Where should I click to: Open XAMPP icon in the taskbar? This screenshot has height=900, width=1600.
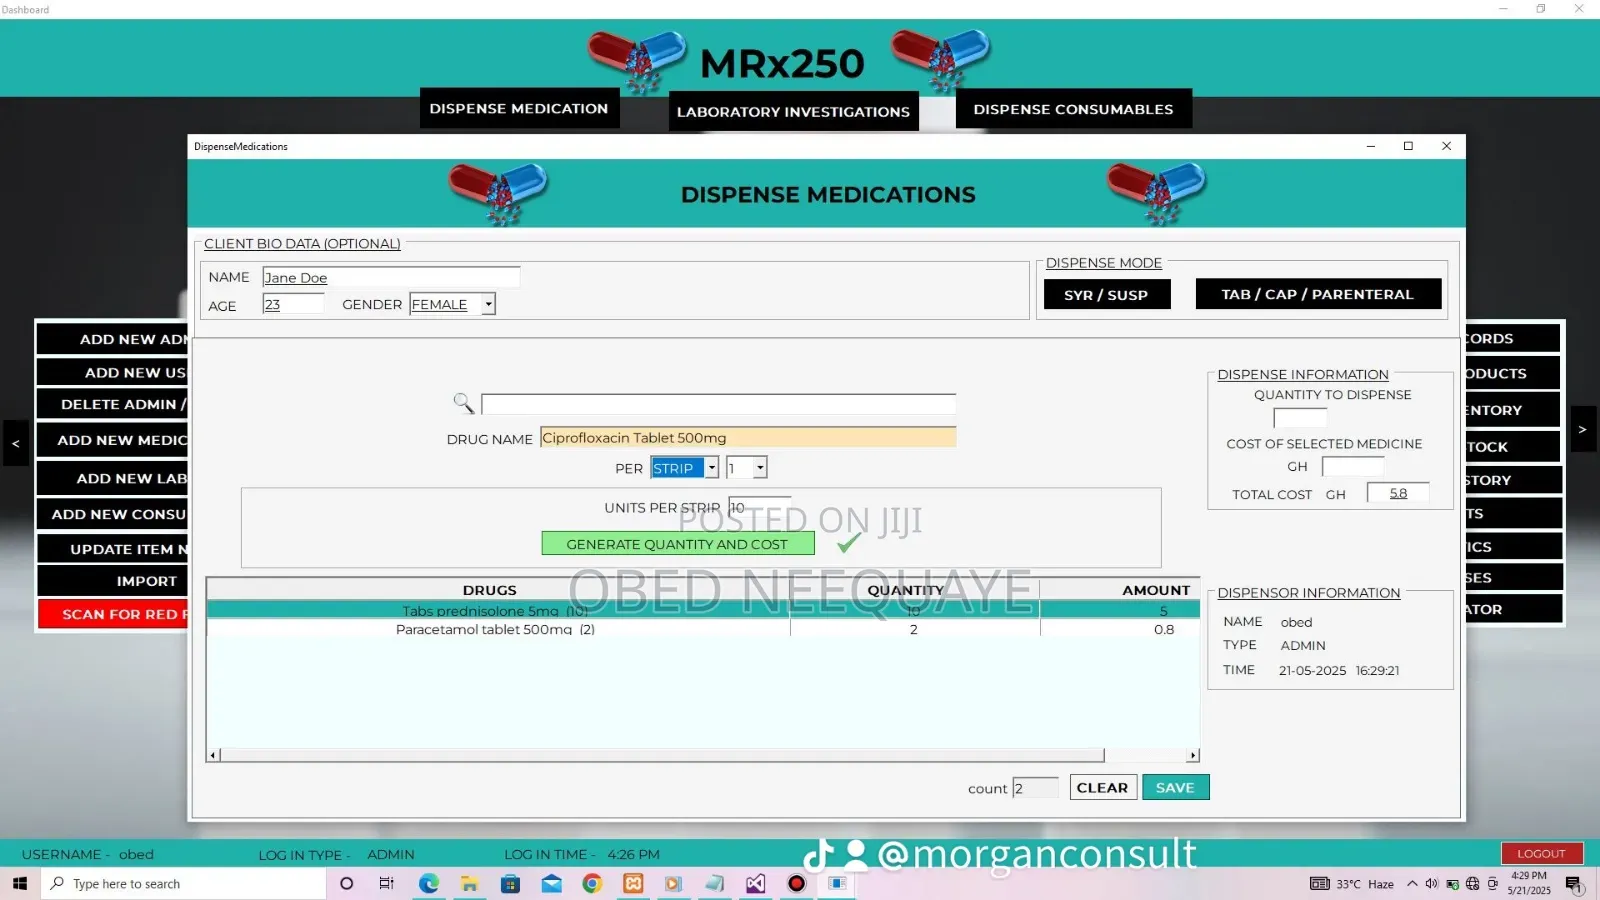pos(633,883)
